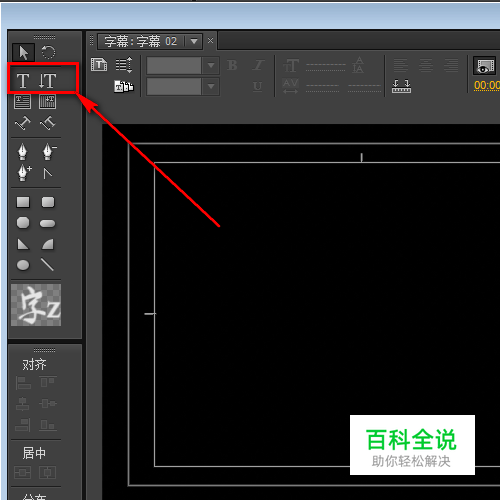
Task: Align text to the left
Action: [x=401, y=65]
